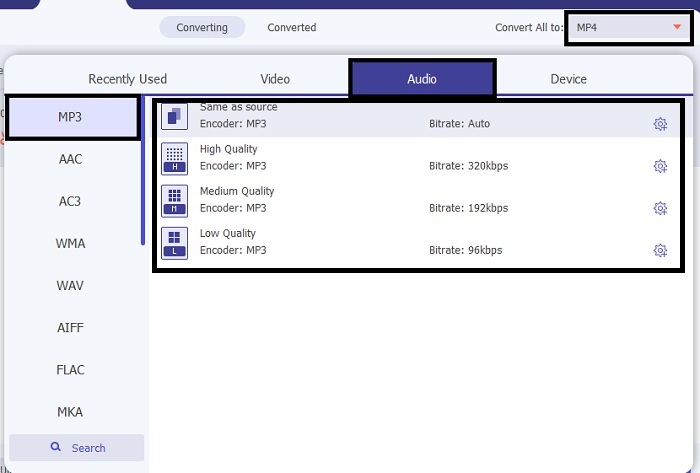Click the Medium Quality M preset icon

(x=175, y=201)
